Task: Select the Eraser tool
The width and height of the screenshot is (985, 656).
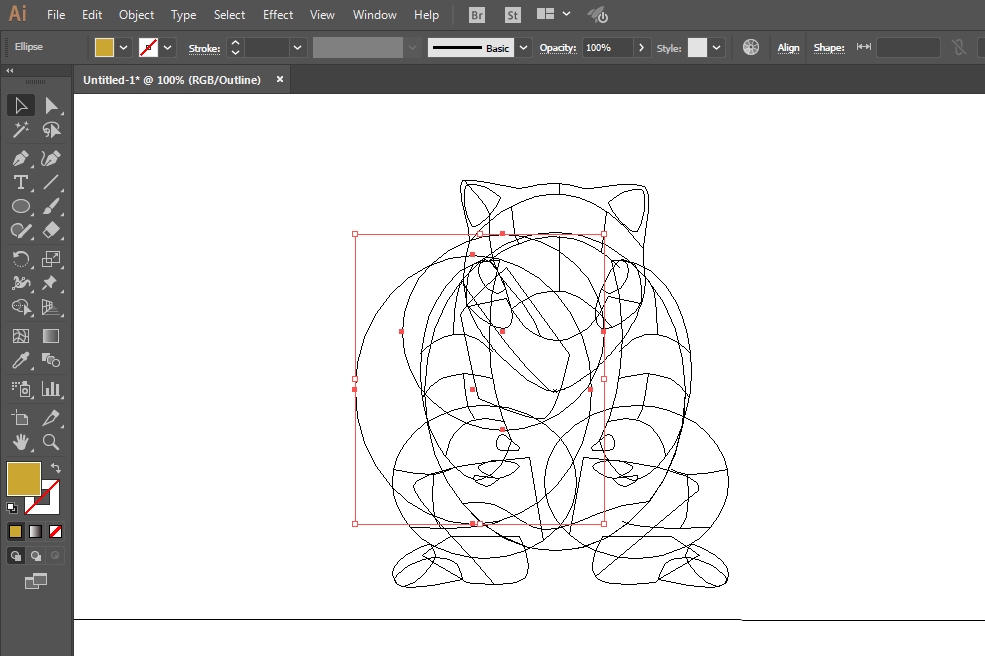Action: [51, 231]
